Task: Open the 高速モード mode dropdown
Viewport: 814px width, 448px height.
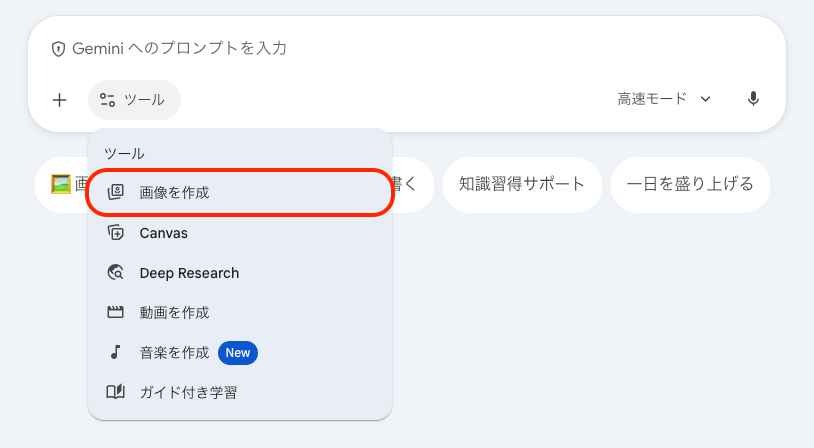Action: tap(652, 99)
